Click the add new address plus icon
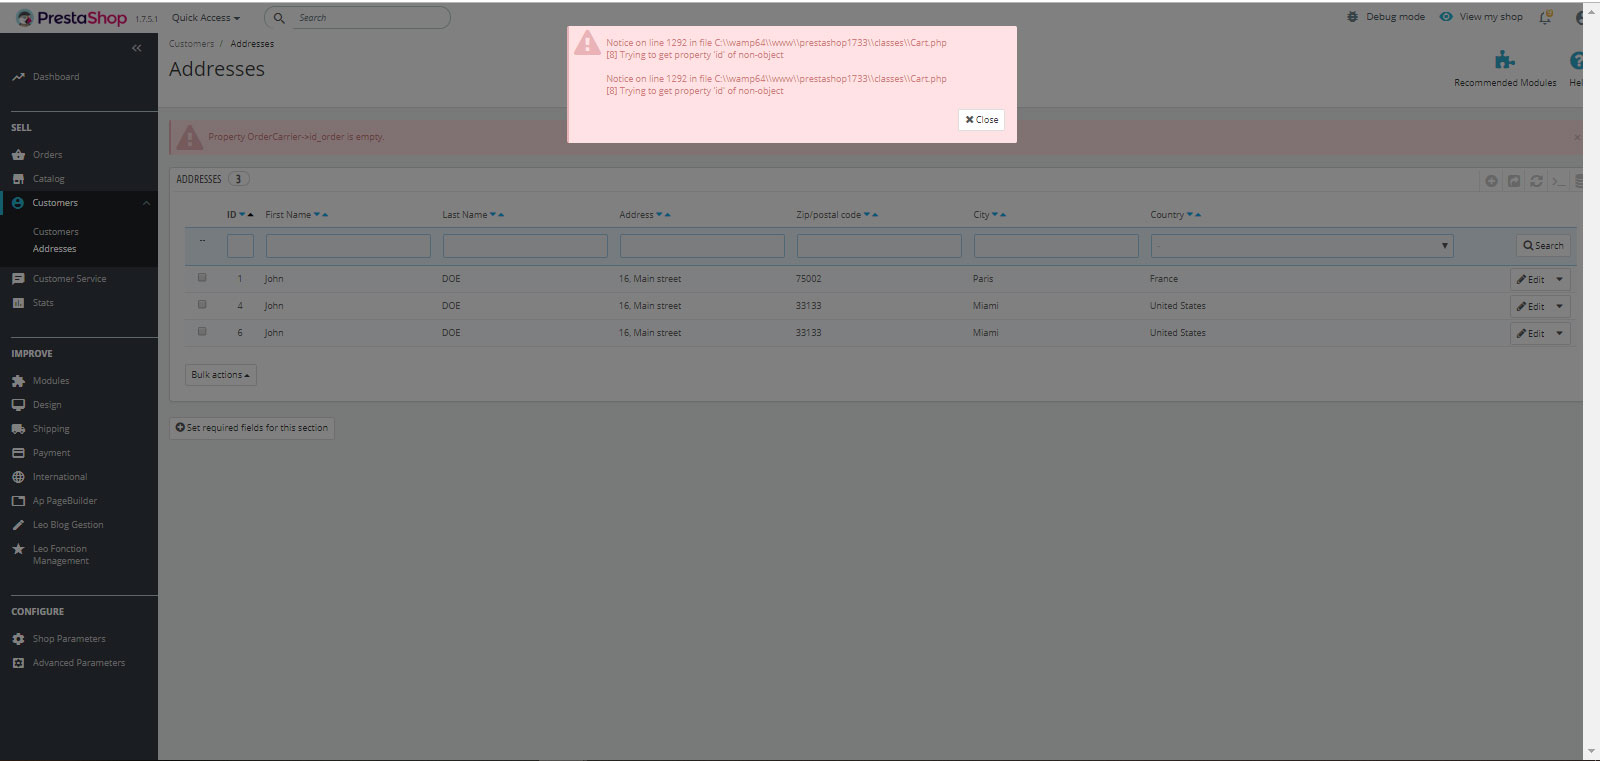Screen dimensions: 1600x761 (1491, 181)
